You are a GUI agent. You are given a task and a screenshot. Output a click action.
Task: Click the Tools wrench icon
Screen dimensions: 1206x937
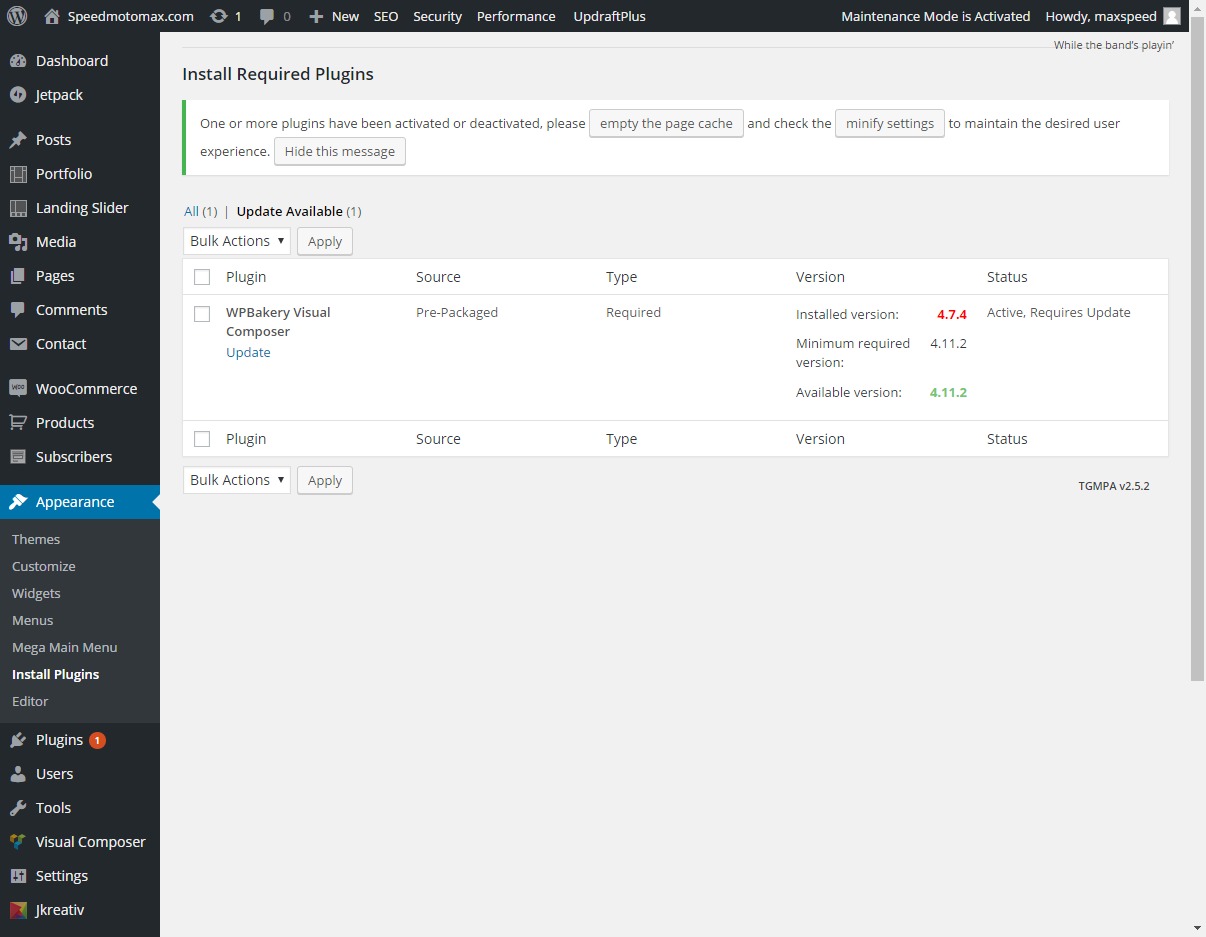pyautogui.click(x=18, y=808)
